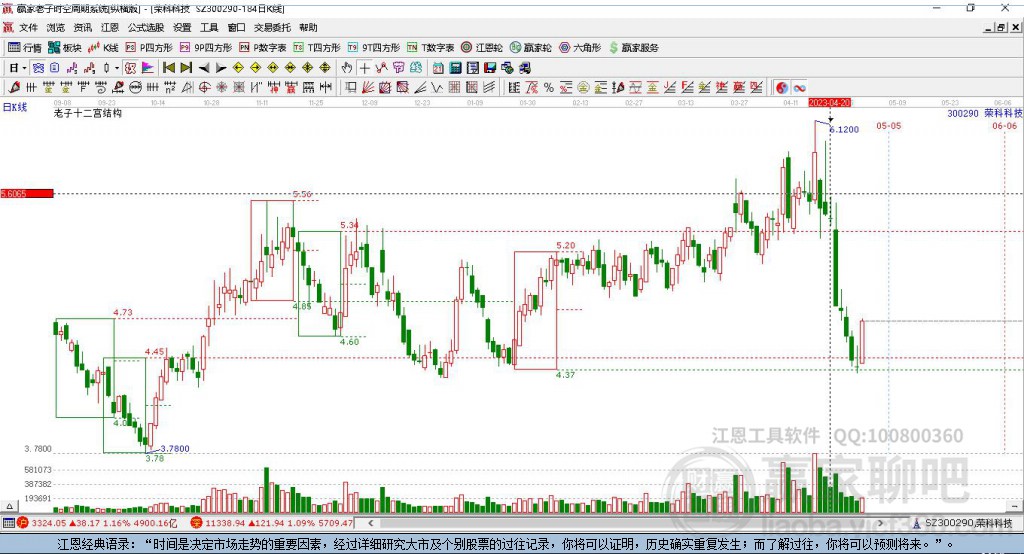The image size is (1024, 554).
Task: Open the 江恩 menu
Action: [x=110, y=27]
